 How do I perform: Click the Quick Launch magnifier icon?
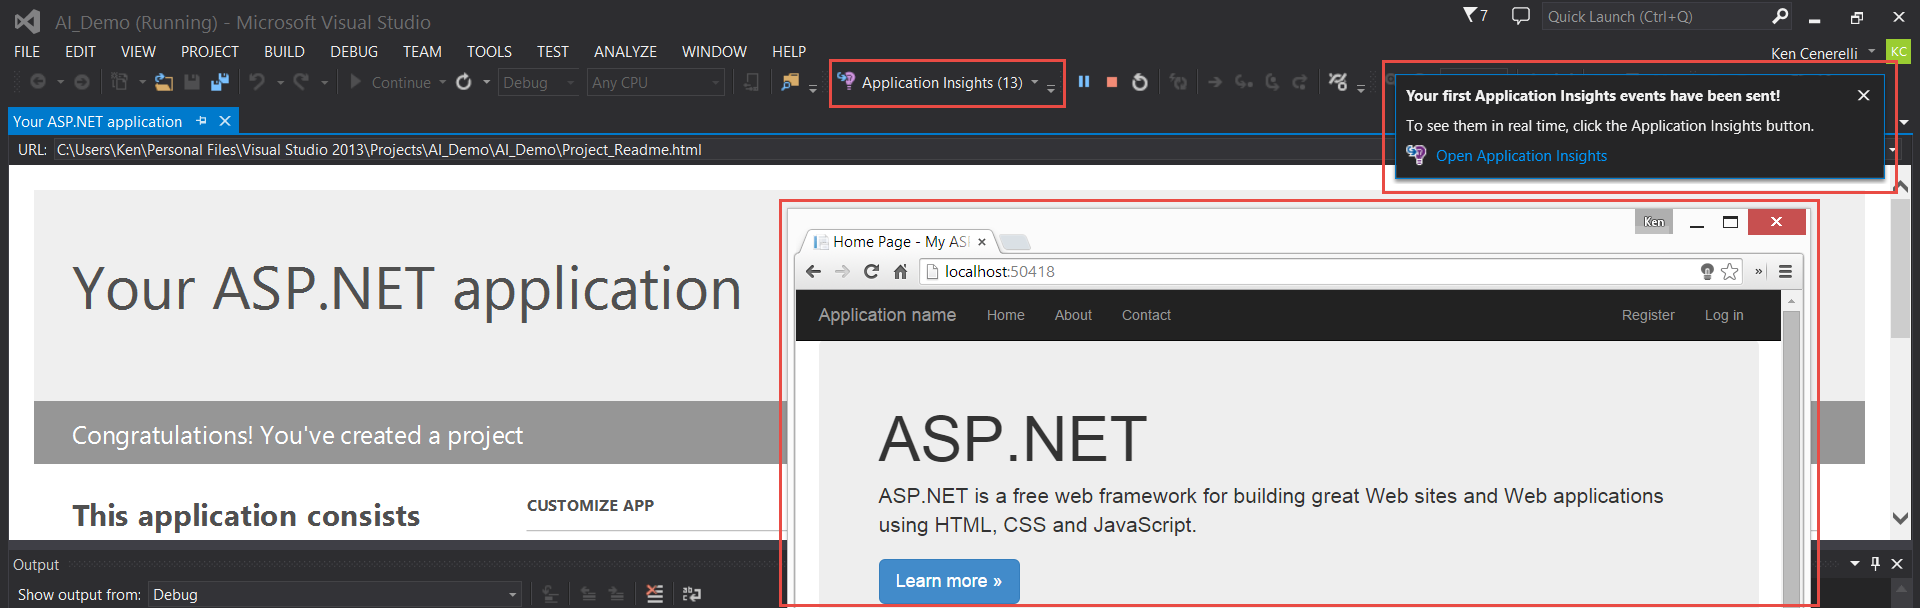click(x=1780, y=16)
